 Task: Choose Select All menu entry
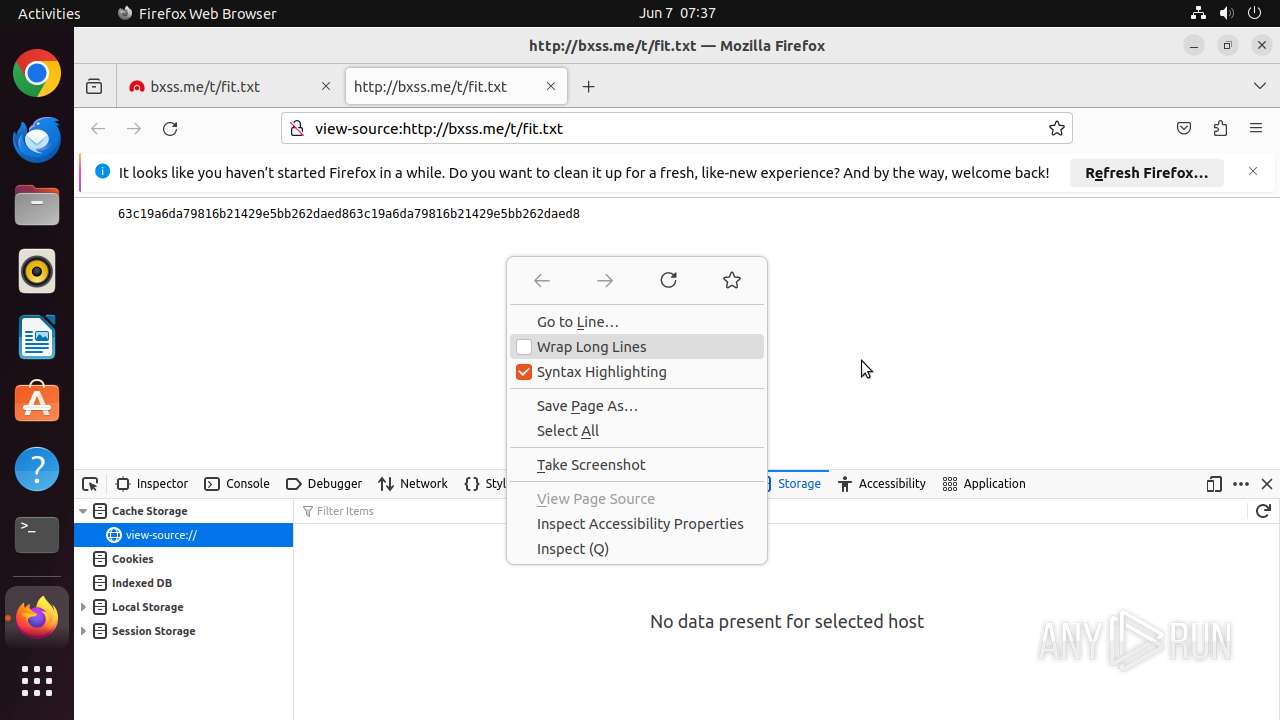(x=637, y=431)
